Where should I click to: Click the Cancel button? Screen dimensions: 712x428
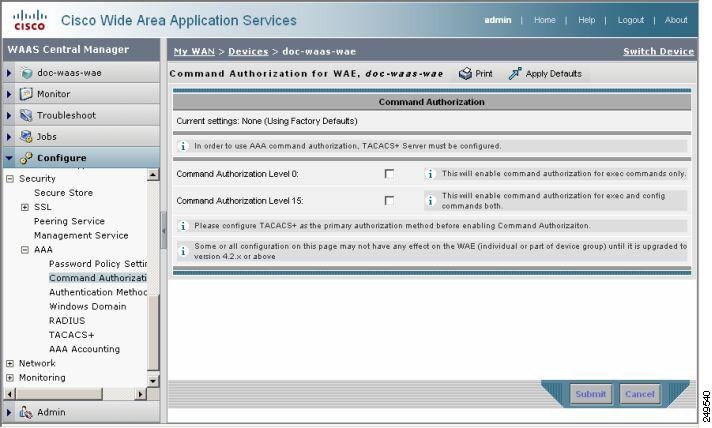(640, 394)
